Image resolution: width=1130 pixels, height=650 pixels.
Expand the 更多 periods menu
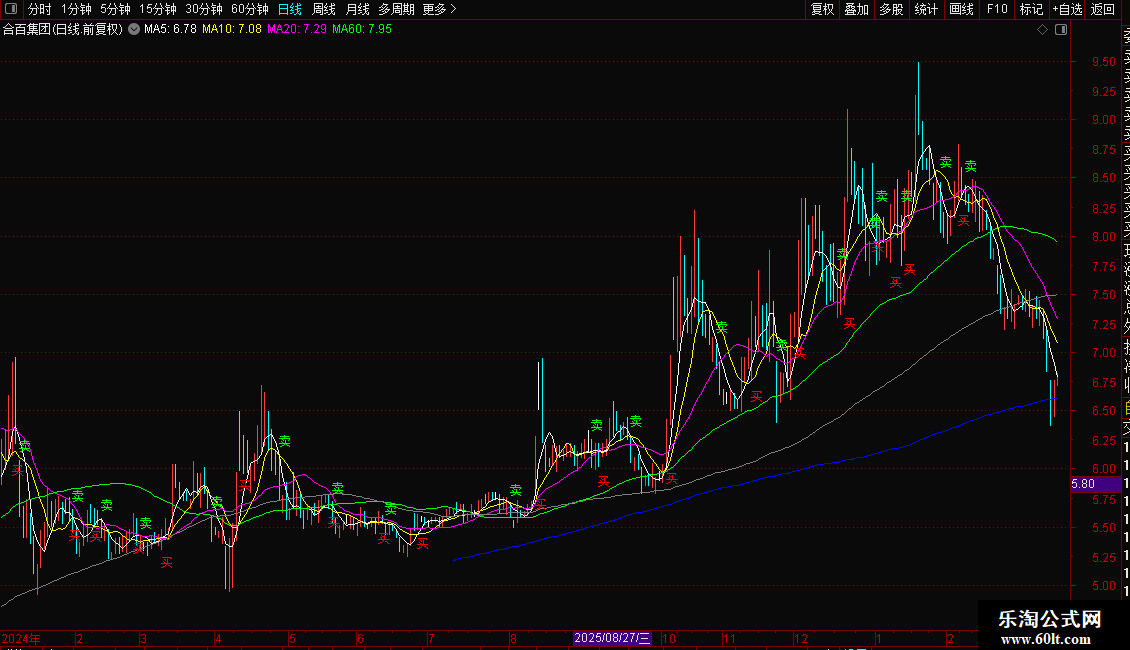point(439,9)
